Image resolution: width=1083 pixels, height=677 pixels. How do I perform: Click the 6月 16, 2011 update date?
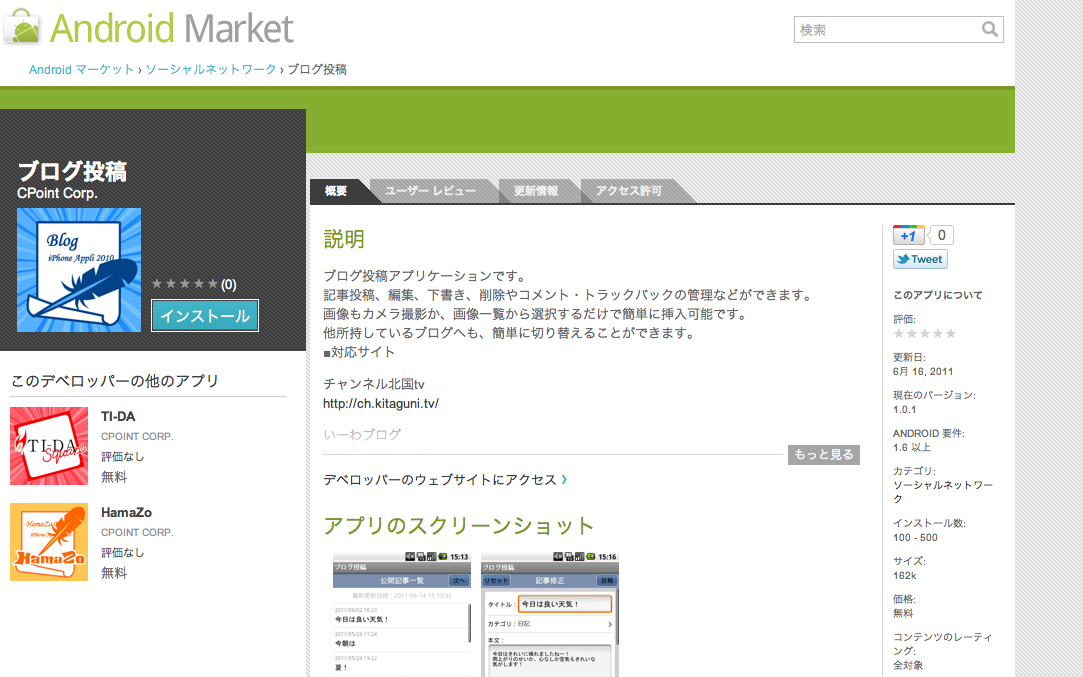pyautogui.click(x=923, y=372)
